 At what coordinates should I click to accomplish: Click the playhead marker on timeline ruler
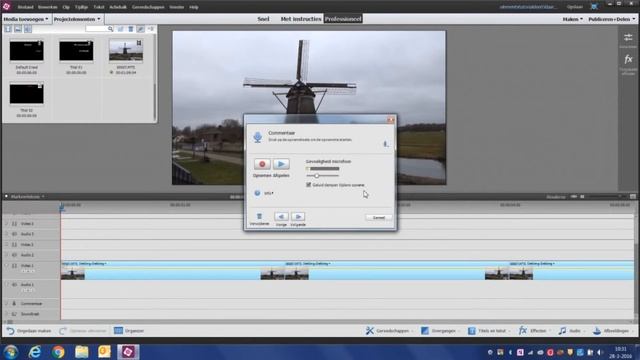tap(62, 207)
